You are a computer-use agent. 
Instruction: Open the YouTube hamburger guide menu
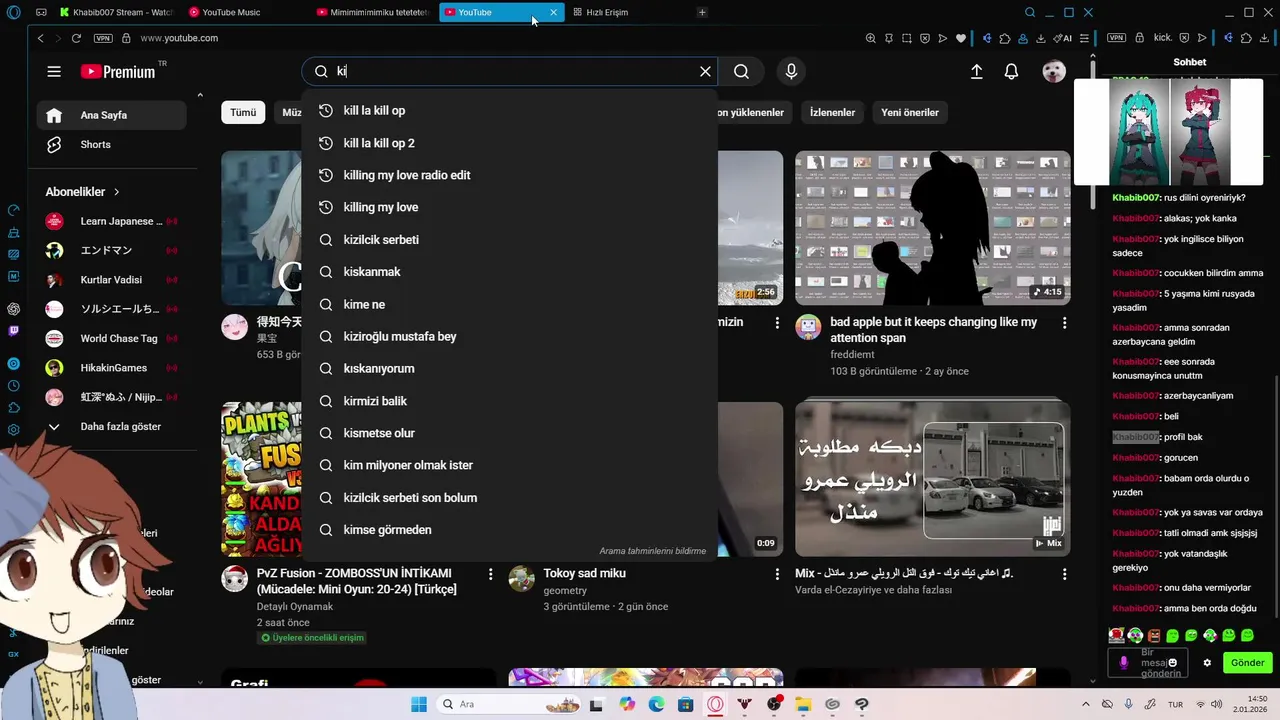pyautogui.click(x=54, y=71)
